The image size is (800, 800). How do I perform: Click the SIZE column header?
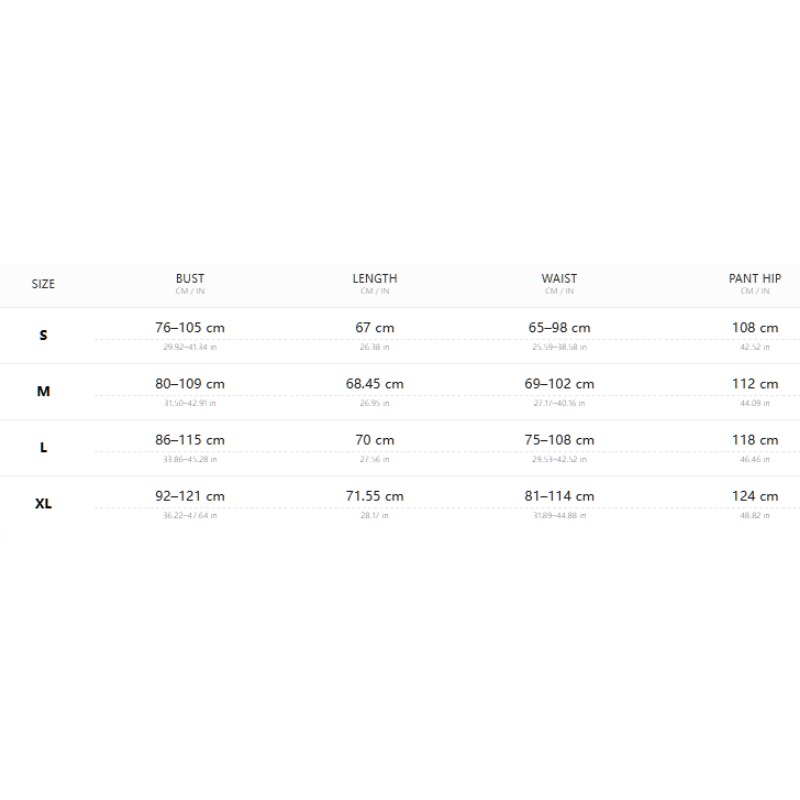pyautogui.click(x=43, y=284)
